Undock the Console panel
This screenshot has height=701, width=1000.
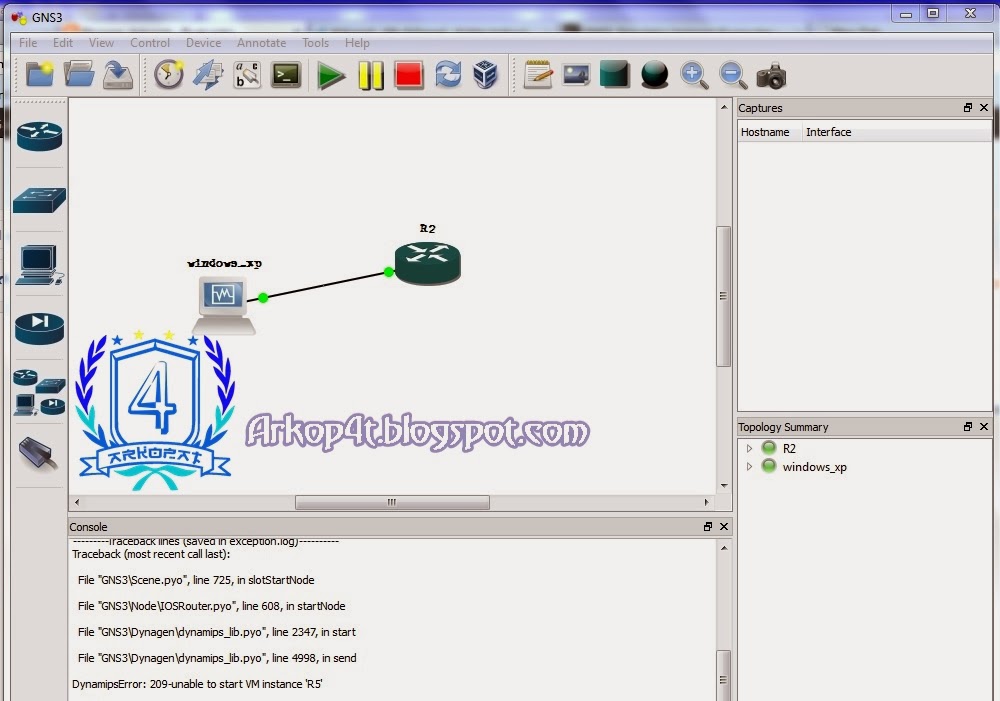(x=708, y=526)
